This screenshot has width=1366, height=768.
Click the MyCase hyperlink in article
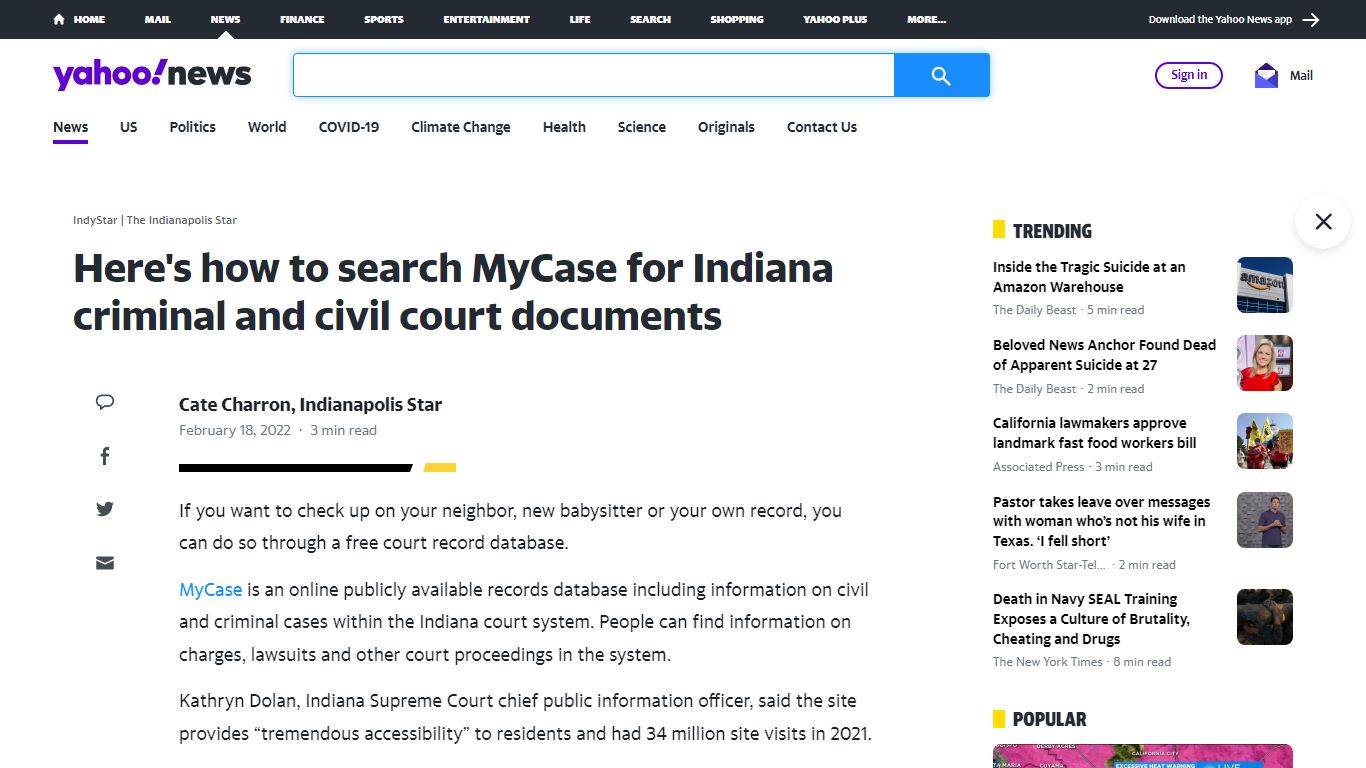[211, 590]
